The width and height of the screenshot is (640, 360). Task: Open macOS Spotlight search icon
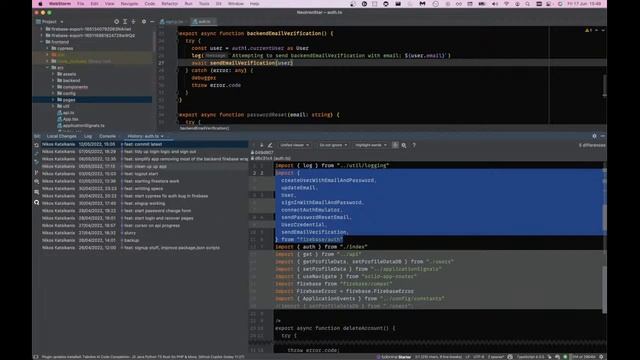pos(528,4)
